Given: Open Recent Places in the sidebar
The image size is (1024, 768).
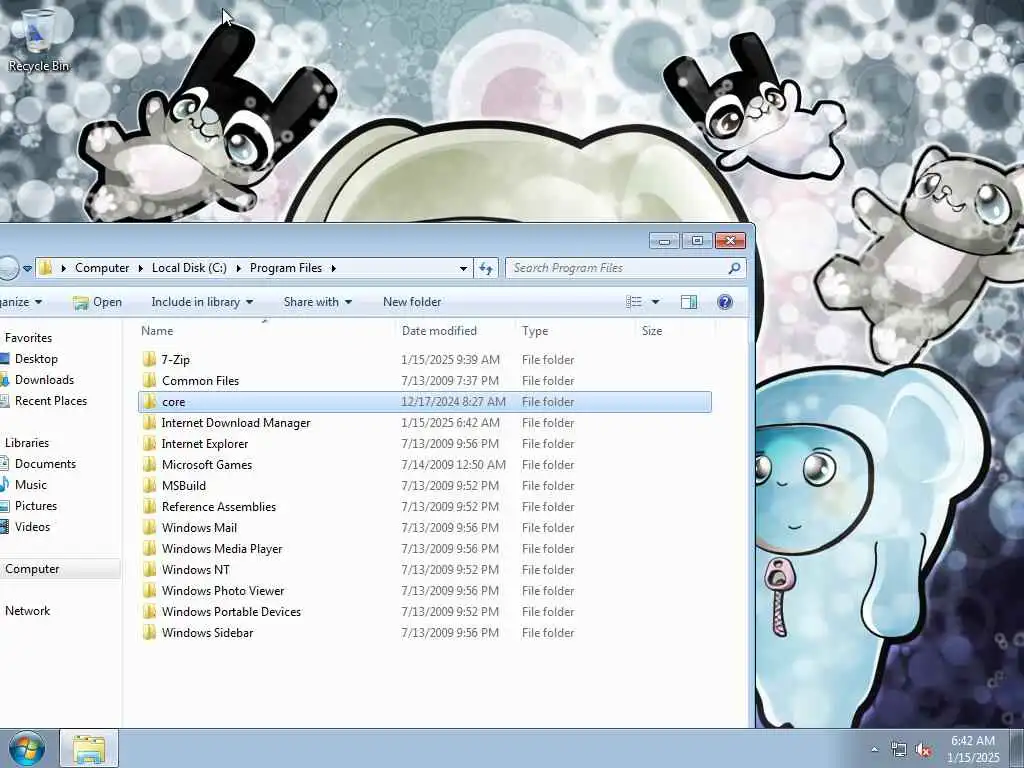Looking at the screenshot, I should [51, 400].
